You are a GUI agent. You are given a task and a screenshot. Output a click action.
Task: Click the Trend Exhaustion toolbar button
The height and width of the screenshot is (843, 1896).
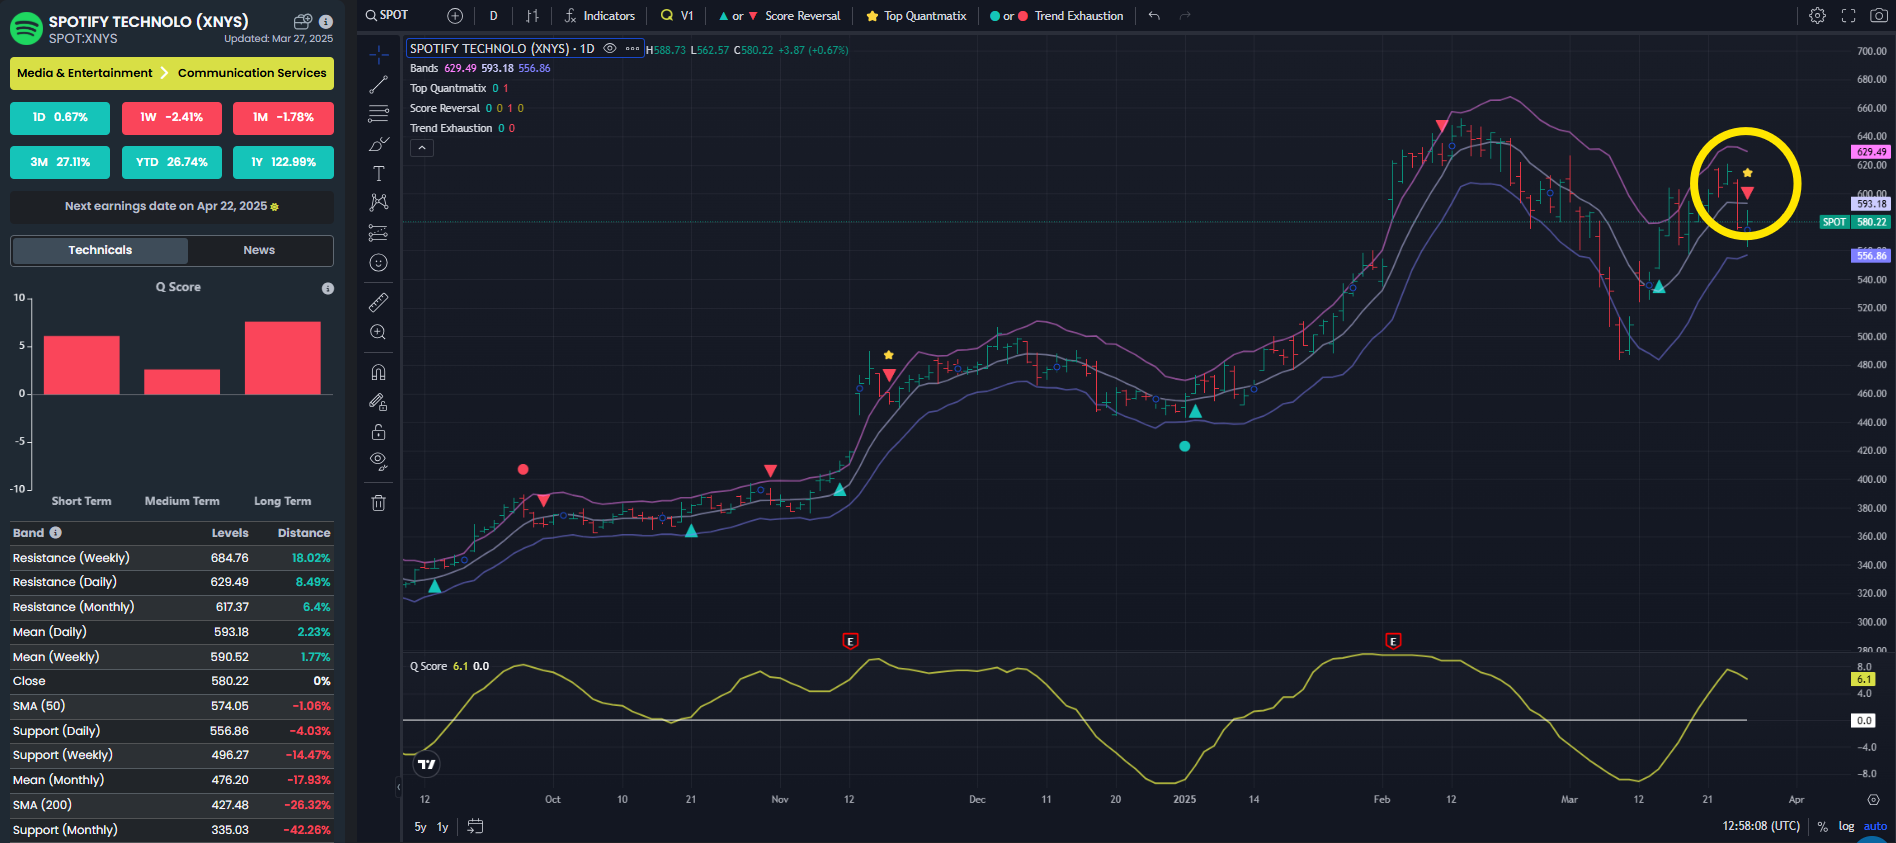pos(1056,15)
